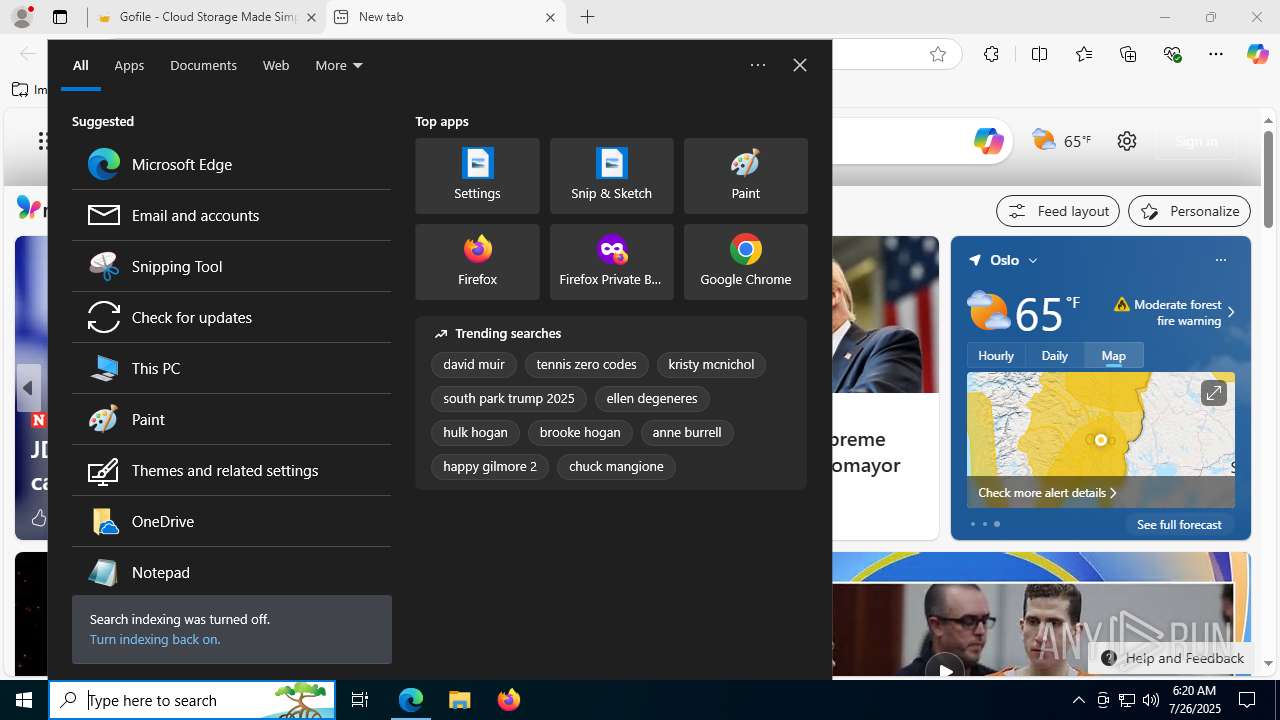Click See full forecast link
1280x720 pixels.
[x=1179, y=524]
